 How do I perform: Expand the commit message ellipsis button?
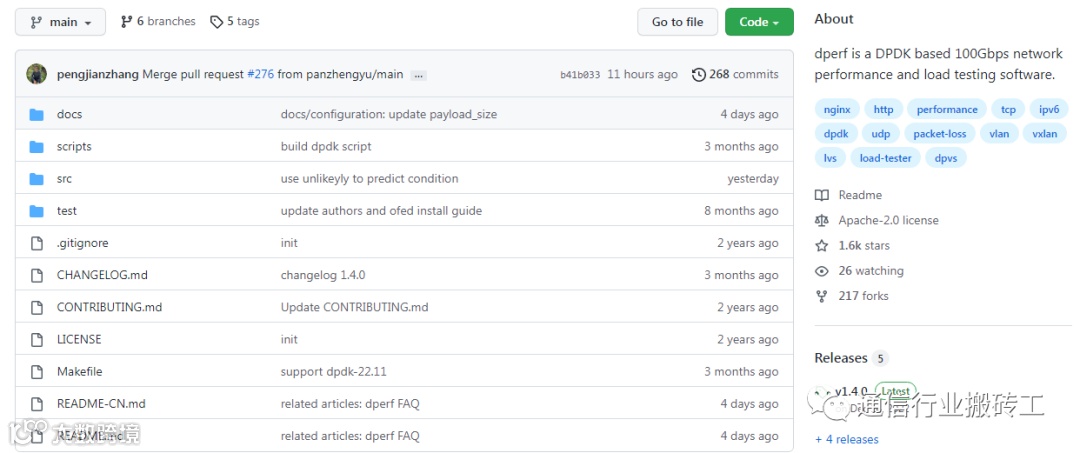click(x=419, y=75)
